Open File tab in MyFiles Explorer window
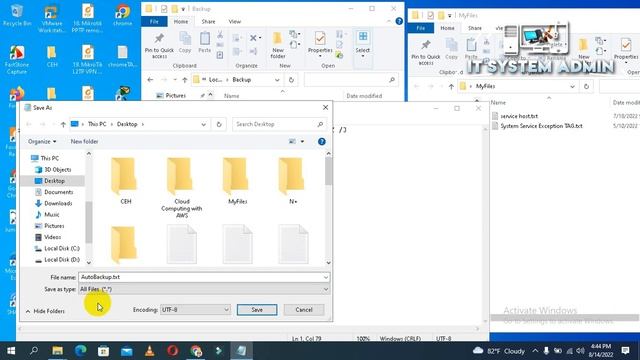The image size is (640, 360). tap(421, 28)
